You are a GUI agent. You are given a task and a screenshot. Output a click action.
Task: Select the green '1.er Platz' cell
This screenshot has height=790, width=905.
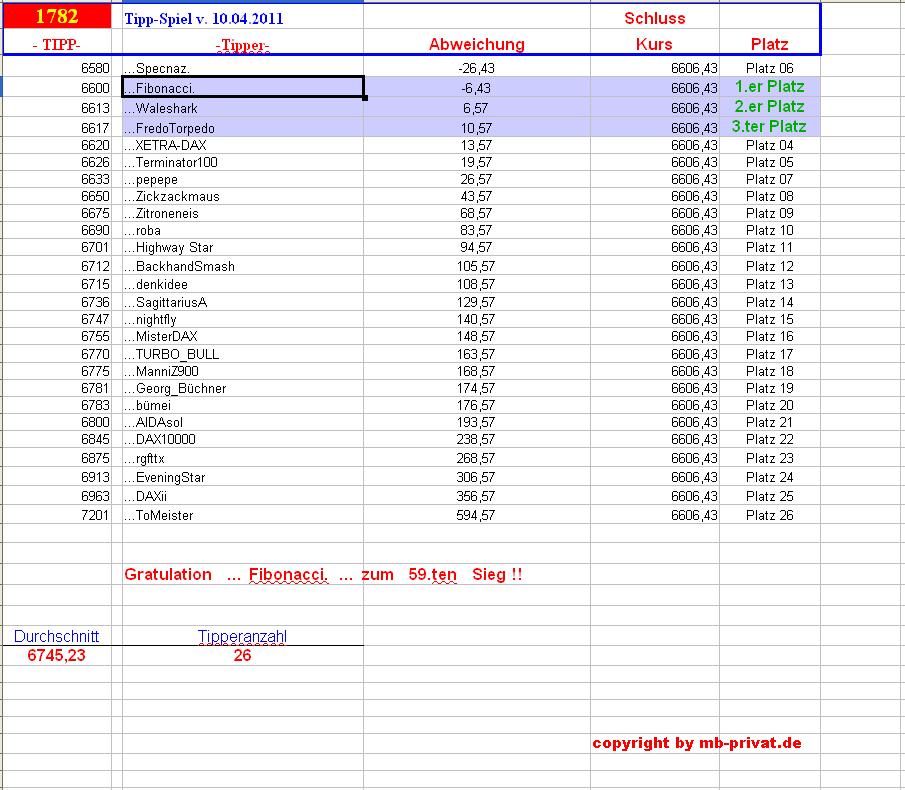[770, 87]
